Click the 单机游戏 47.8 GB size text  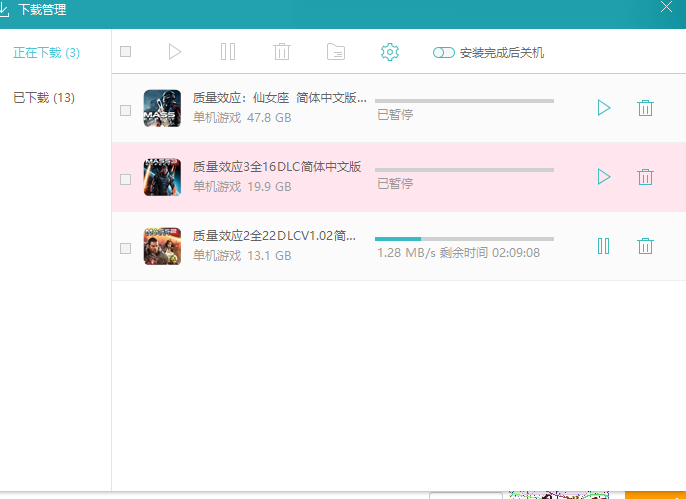(x=242, y=118)
